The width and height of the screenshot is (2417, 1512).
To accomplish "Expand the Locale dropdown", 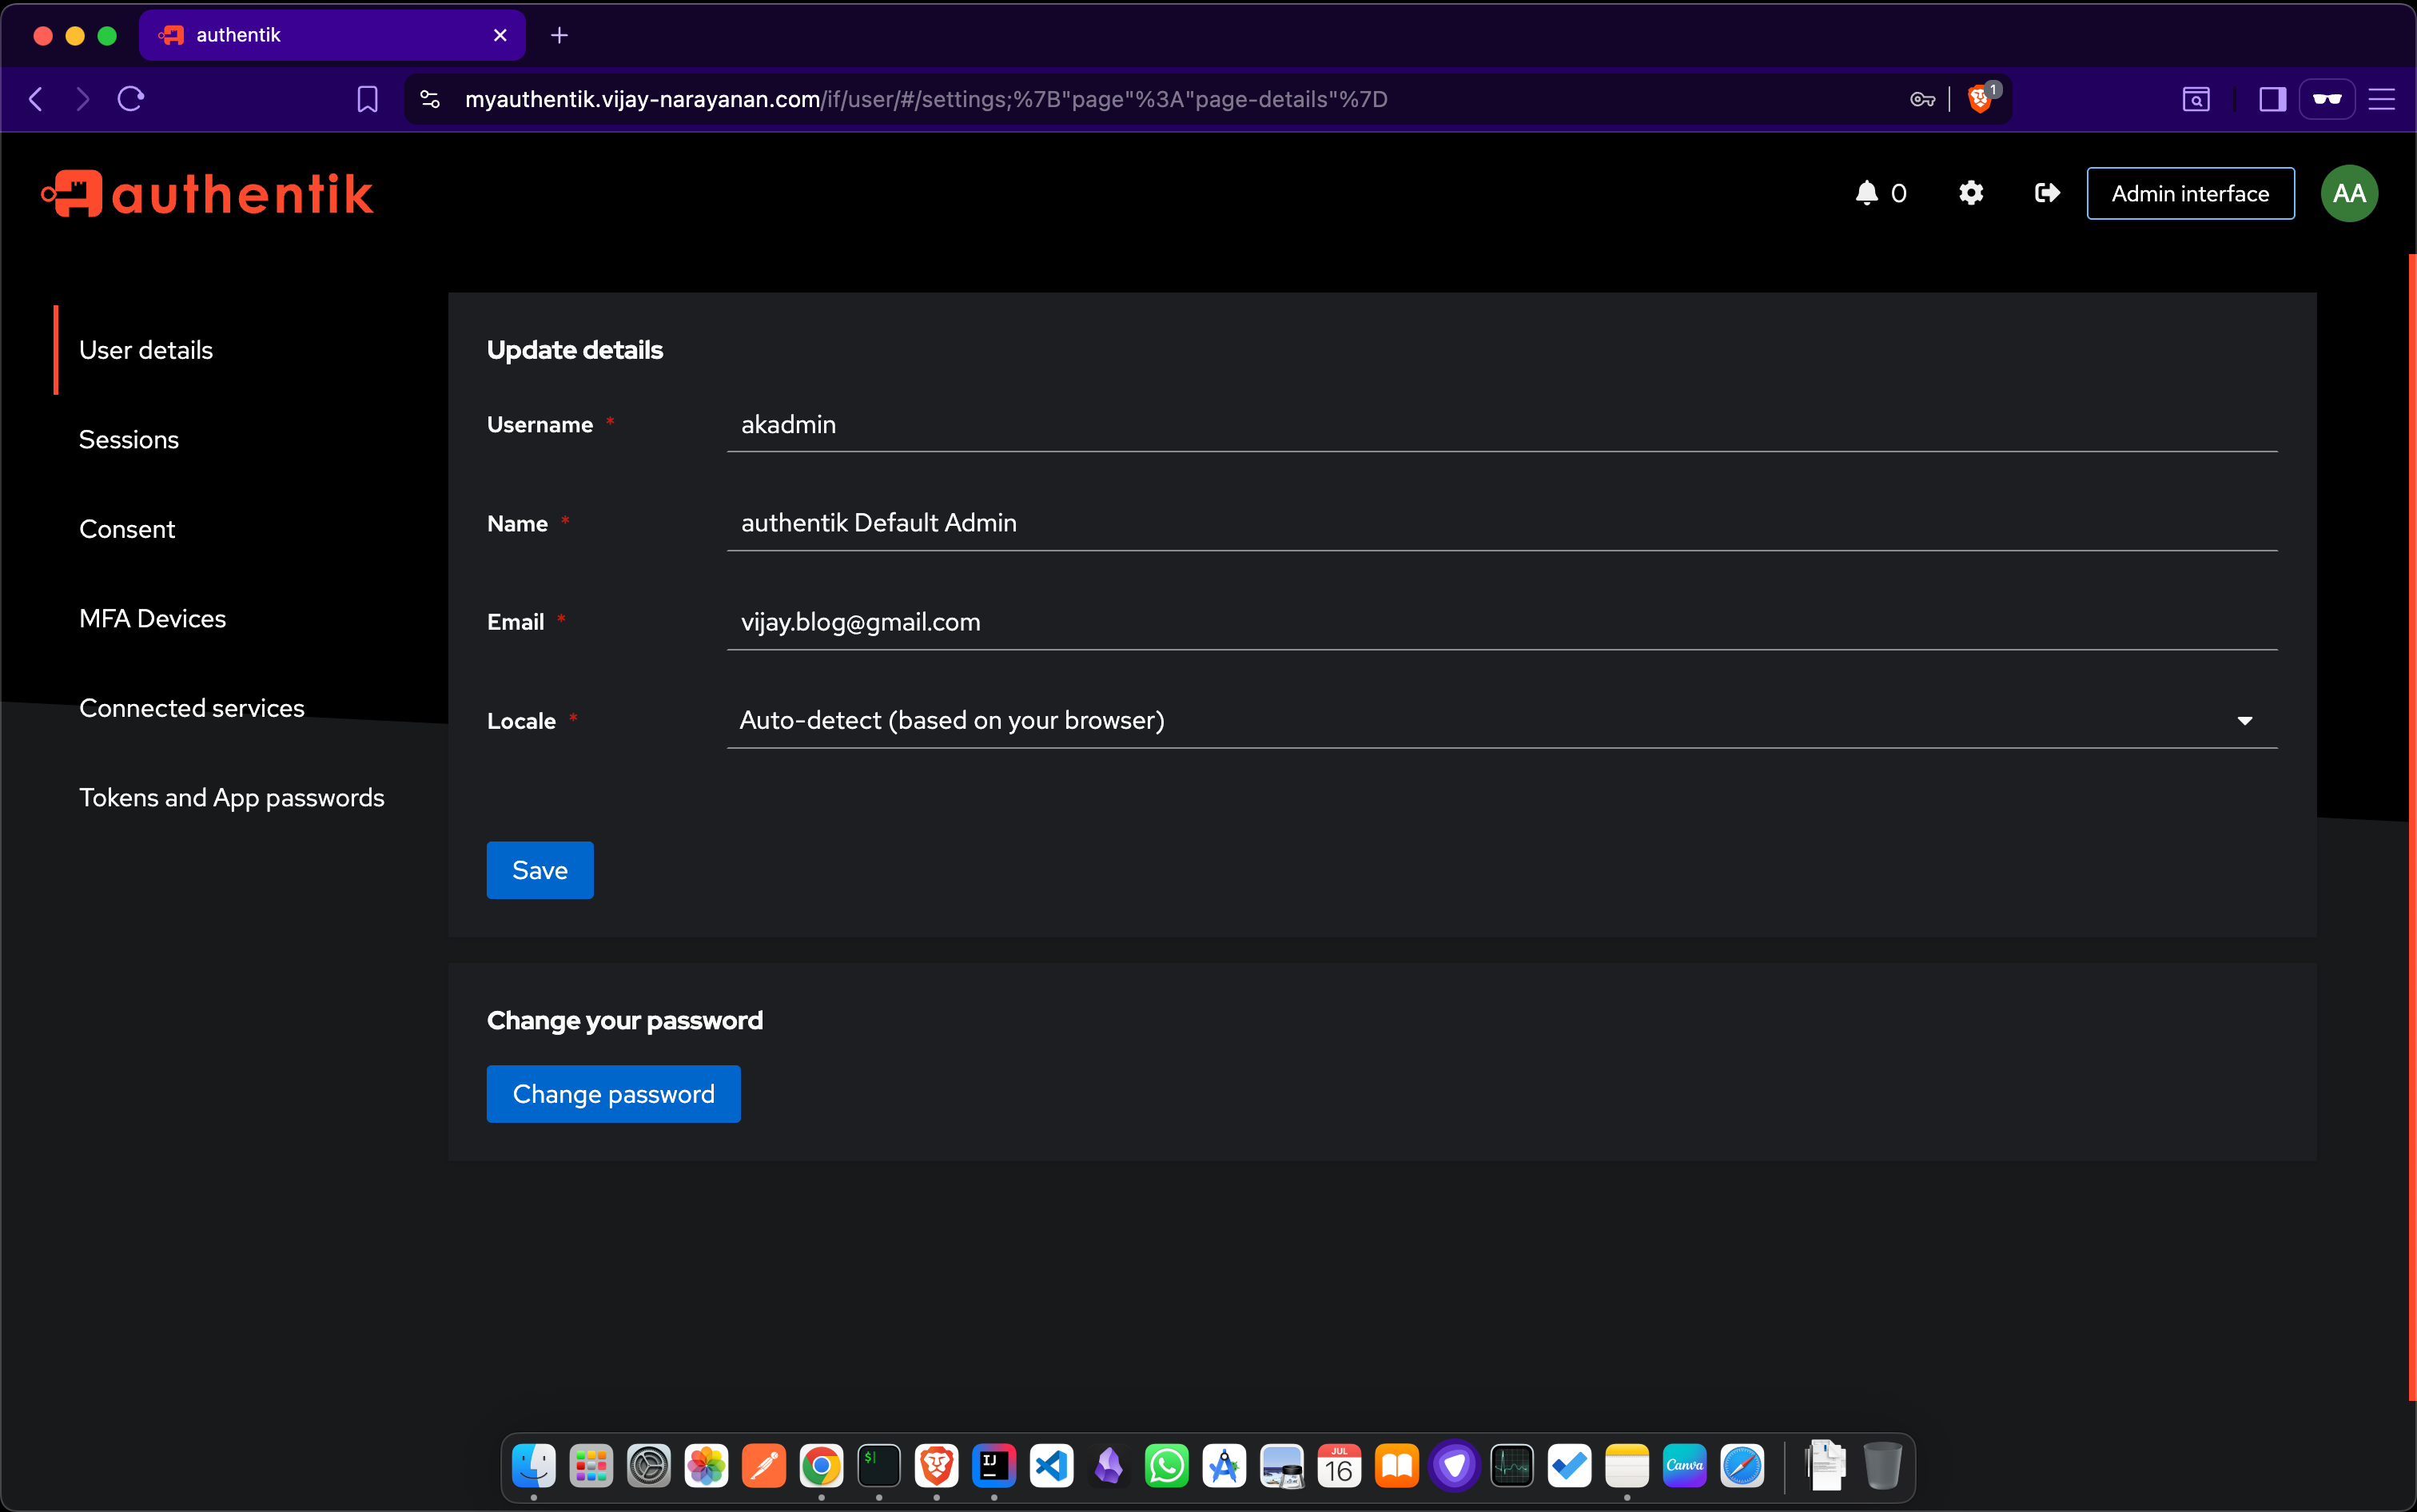I will click(x=1502, y=721).
